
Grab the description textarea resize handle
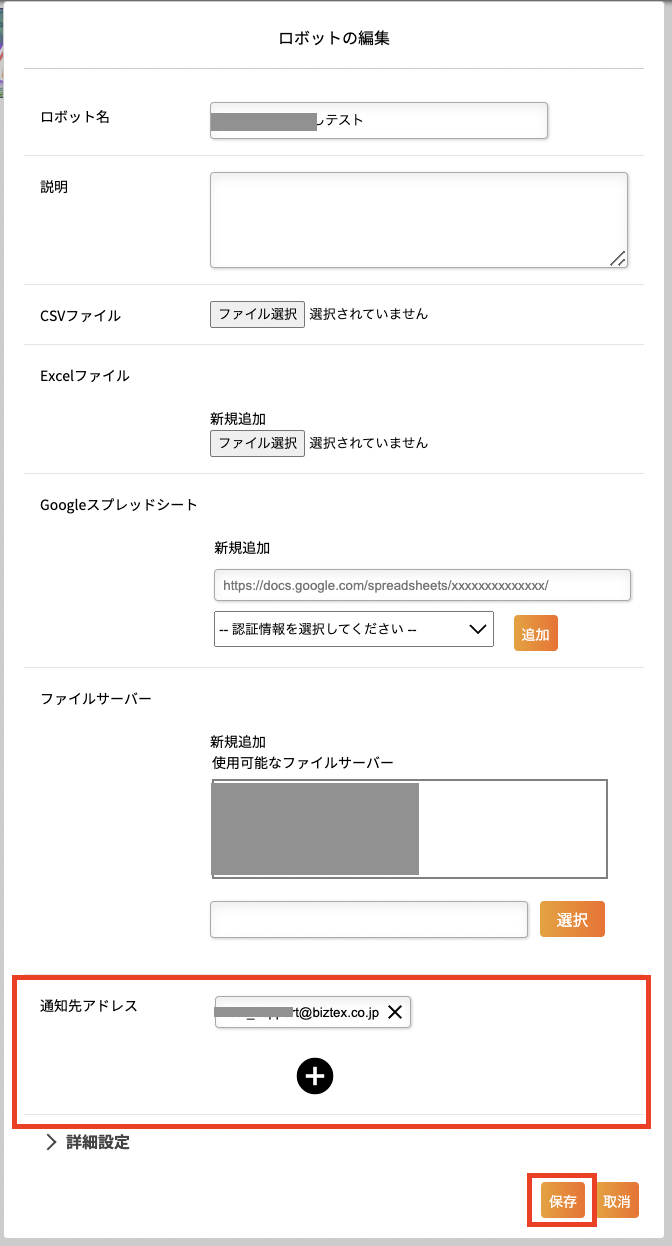(618, 258)
